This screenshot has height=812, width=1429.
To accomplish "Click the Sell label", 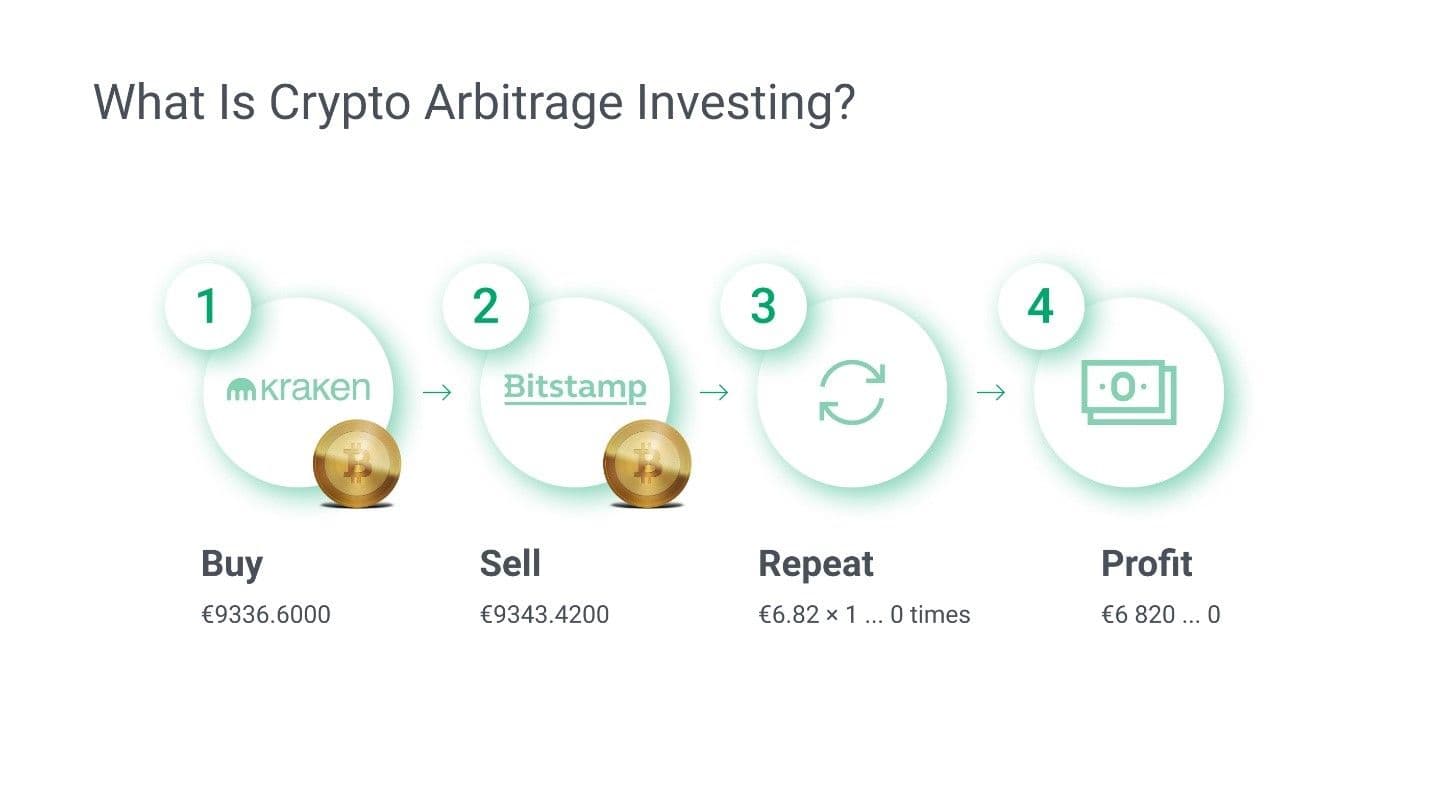I will 510,563.
